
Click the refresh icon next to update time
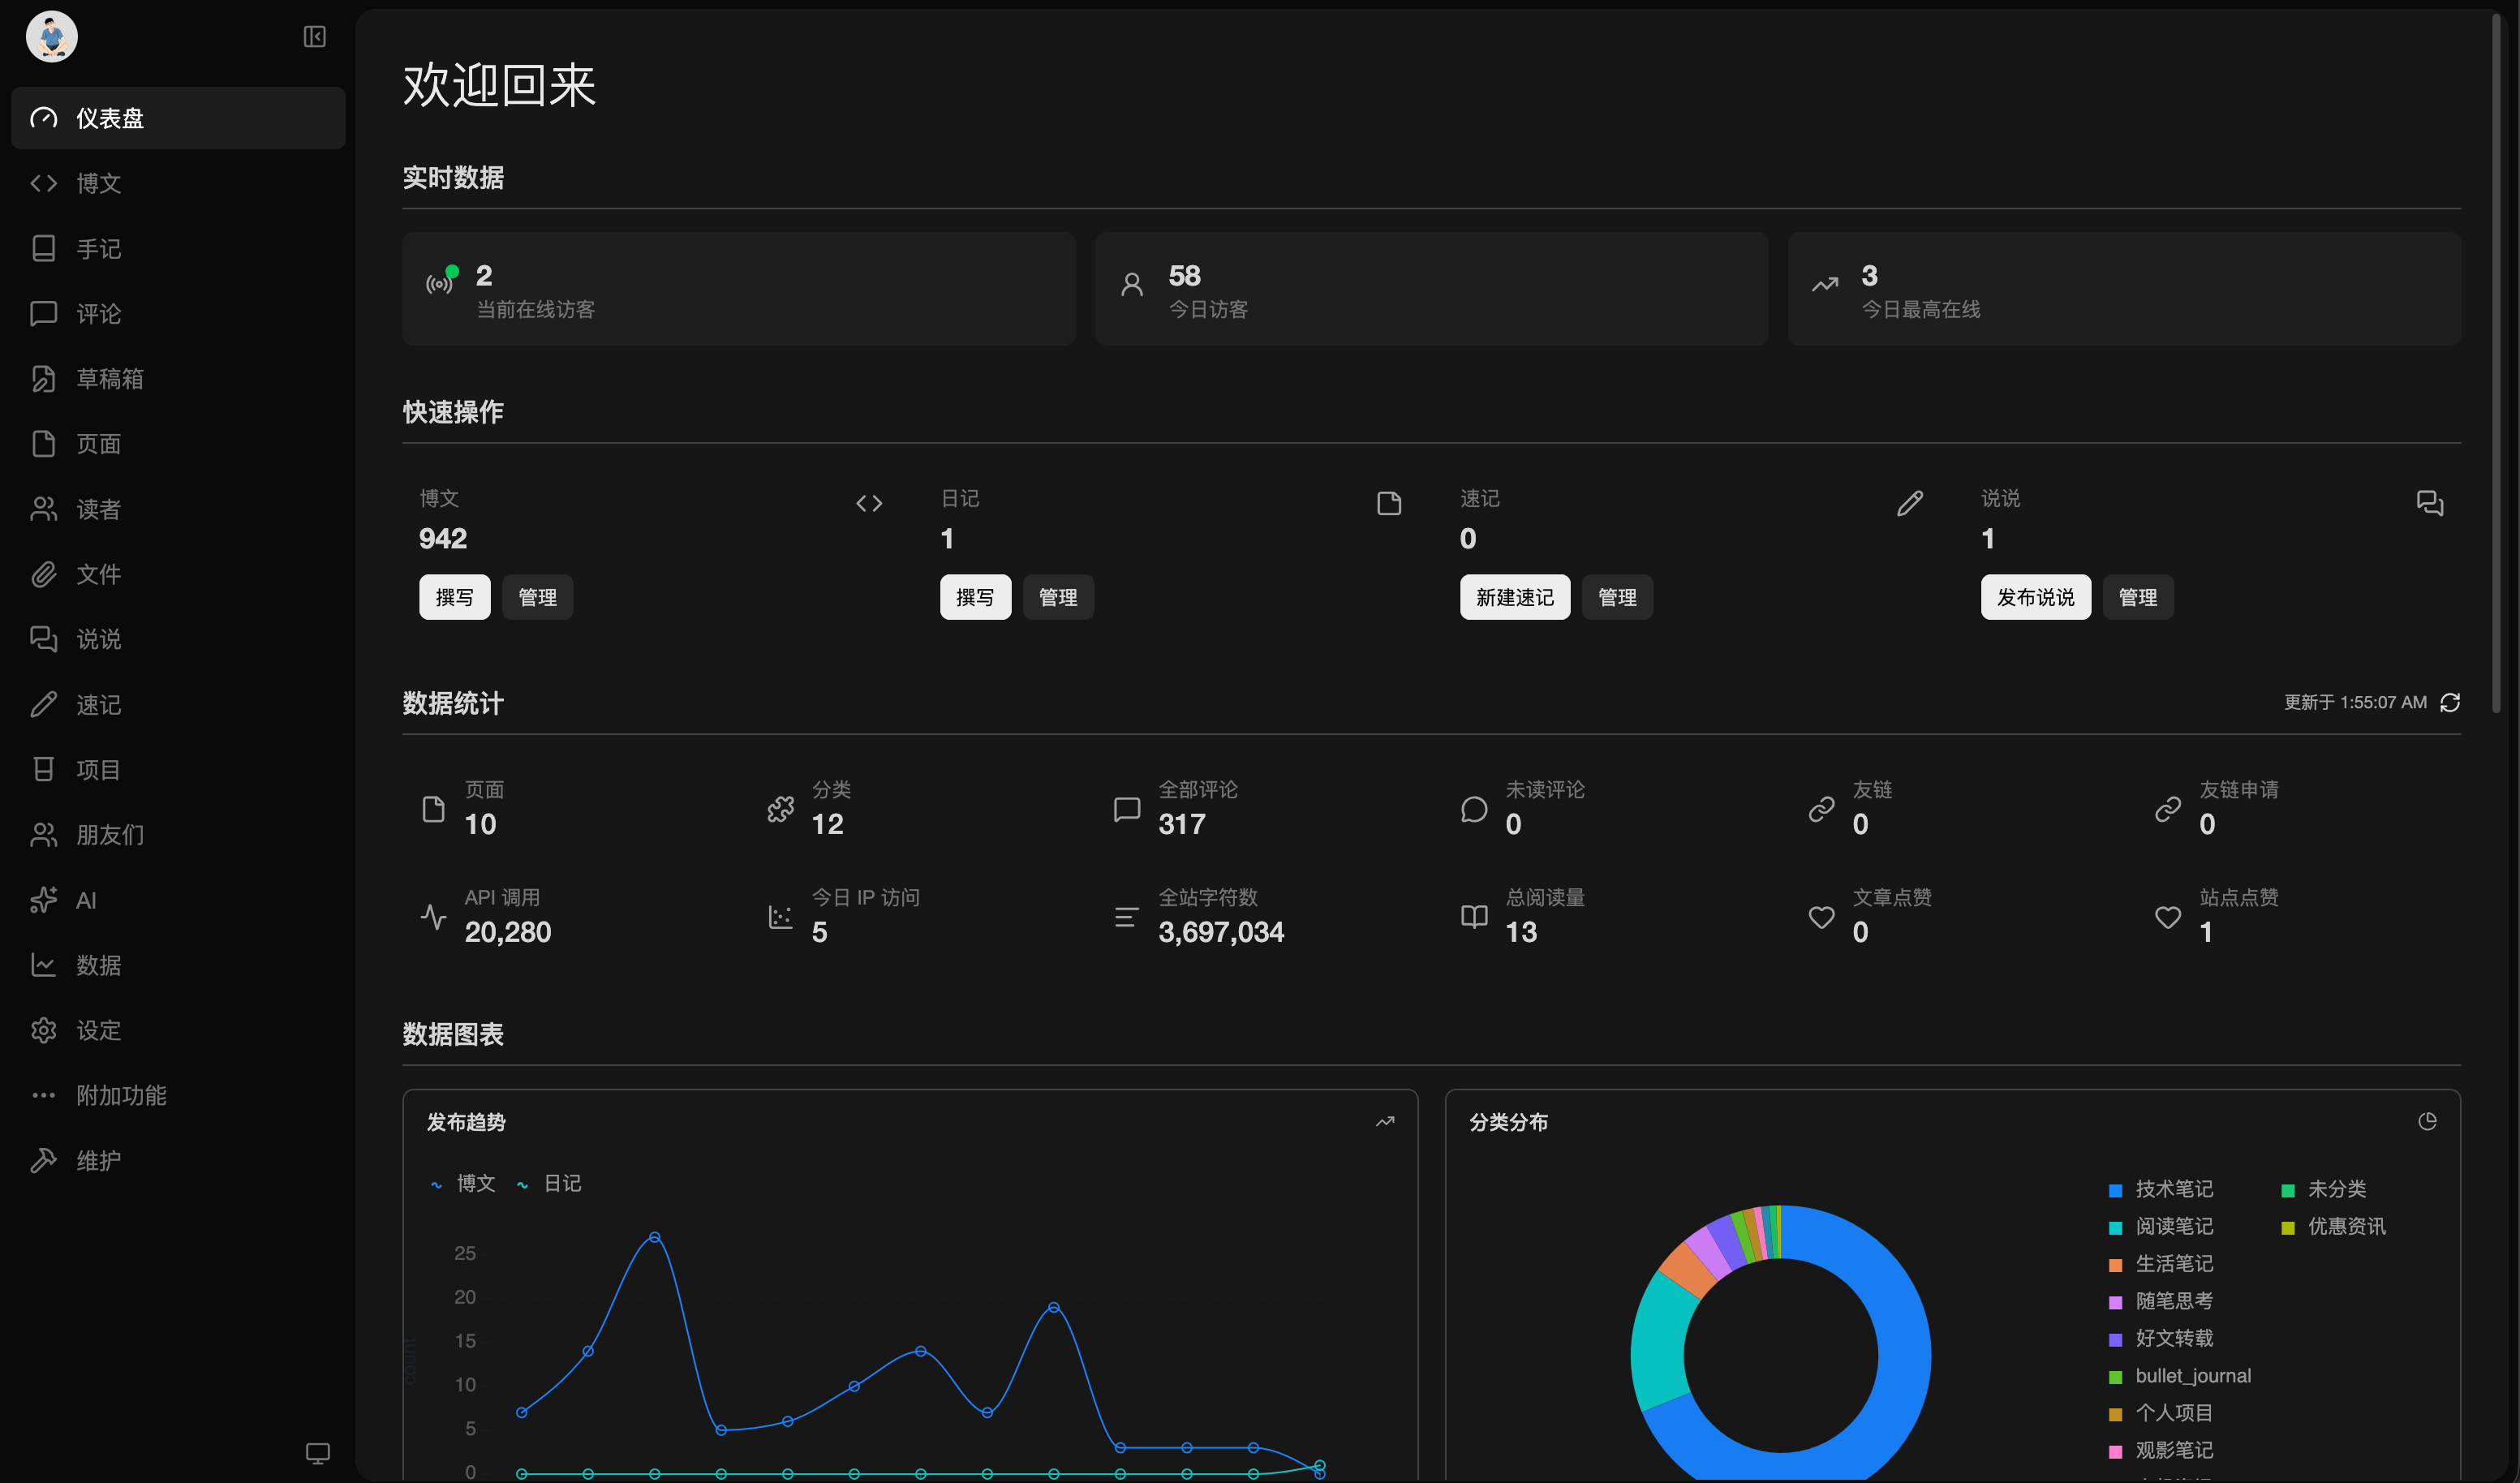(x=2450, y=703)
